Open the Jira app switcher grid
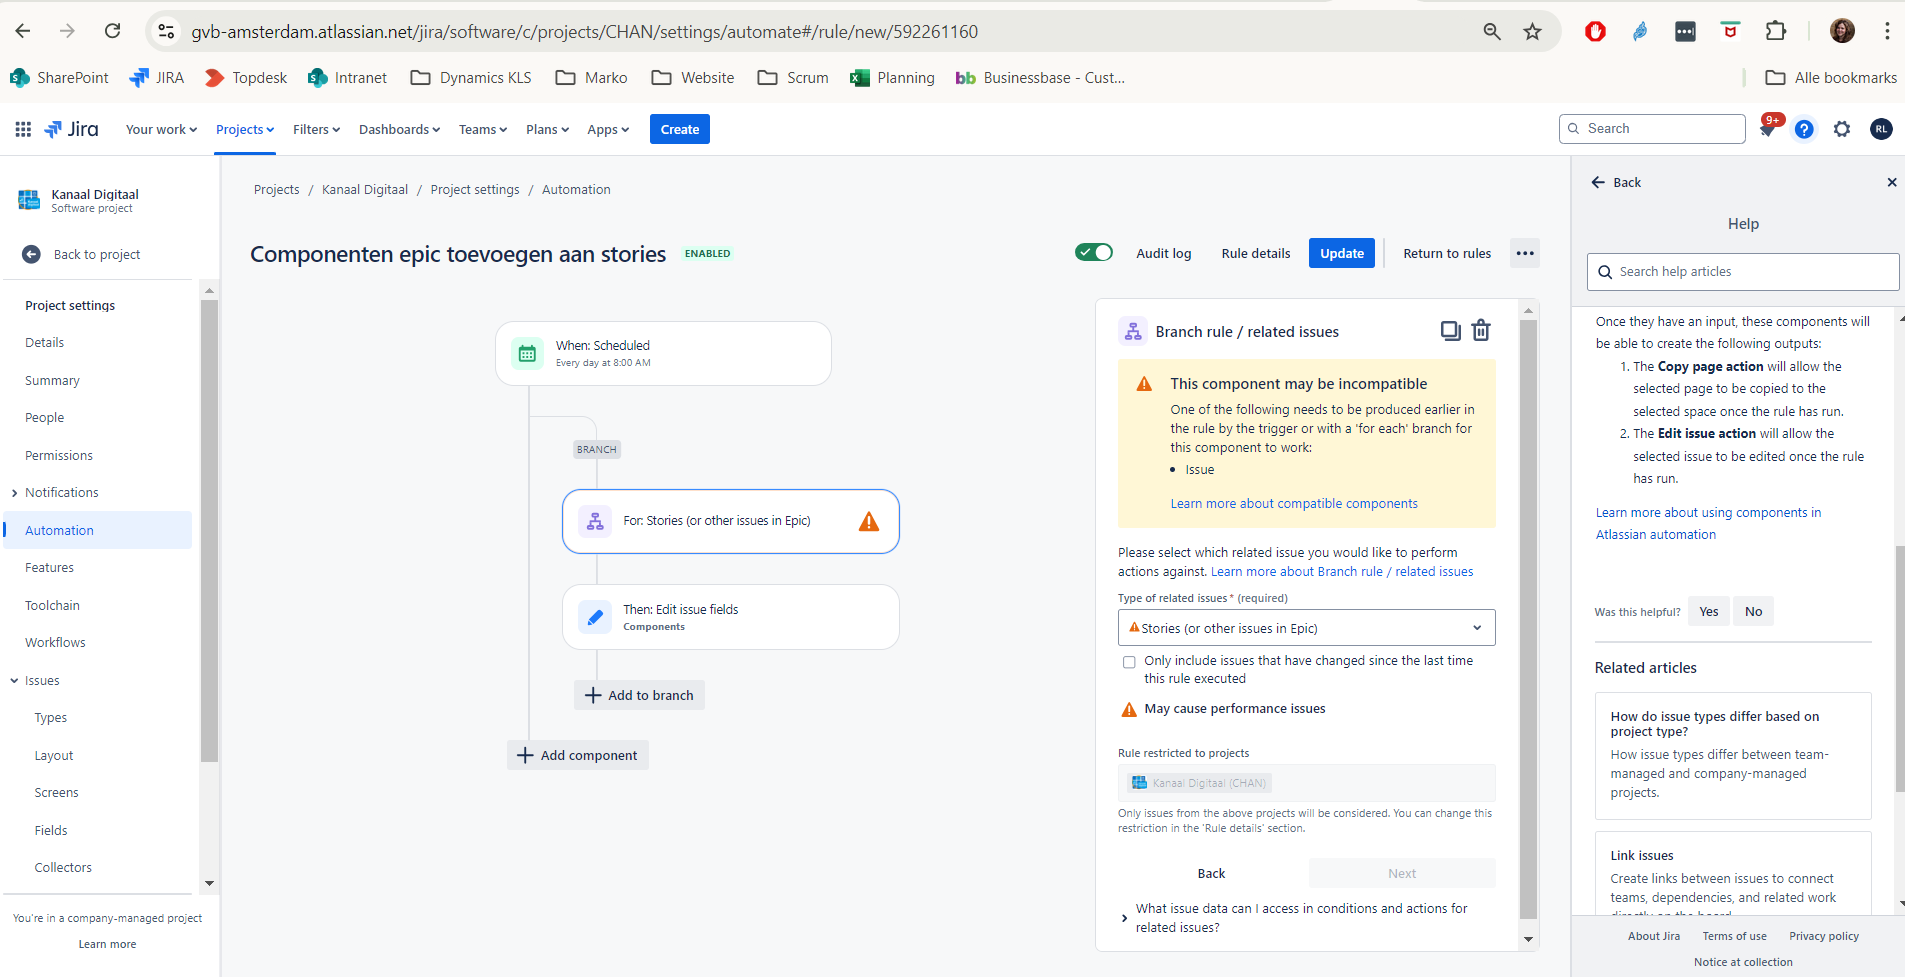The width and height of the screenshot is (1905, 977). pyautogui.click(x=23, y=129)
